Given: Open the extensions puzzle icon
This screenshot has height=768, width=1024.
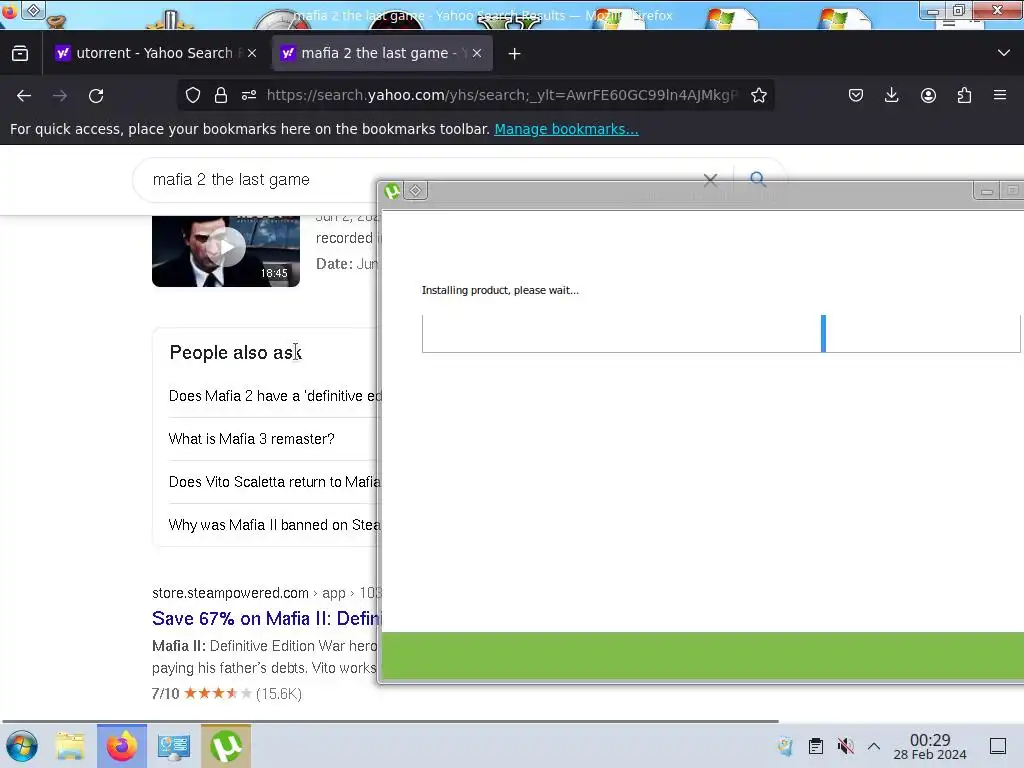Looking at the screenshot, I should point(964,95).
